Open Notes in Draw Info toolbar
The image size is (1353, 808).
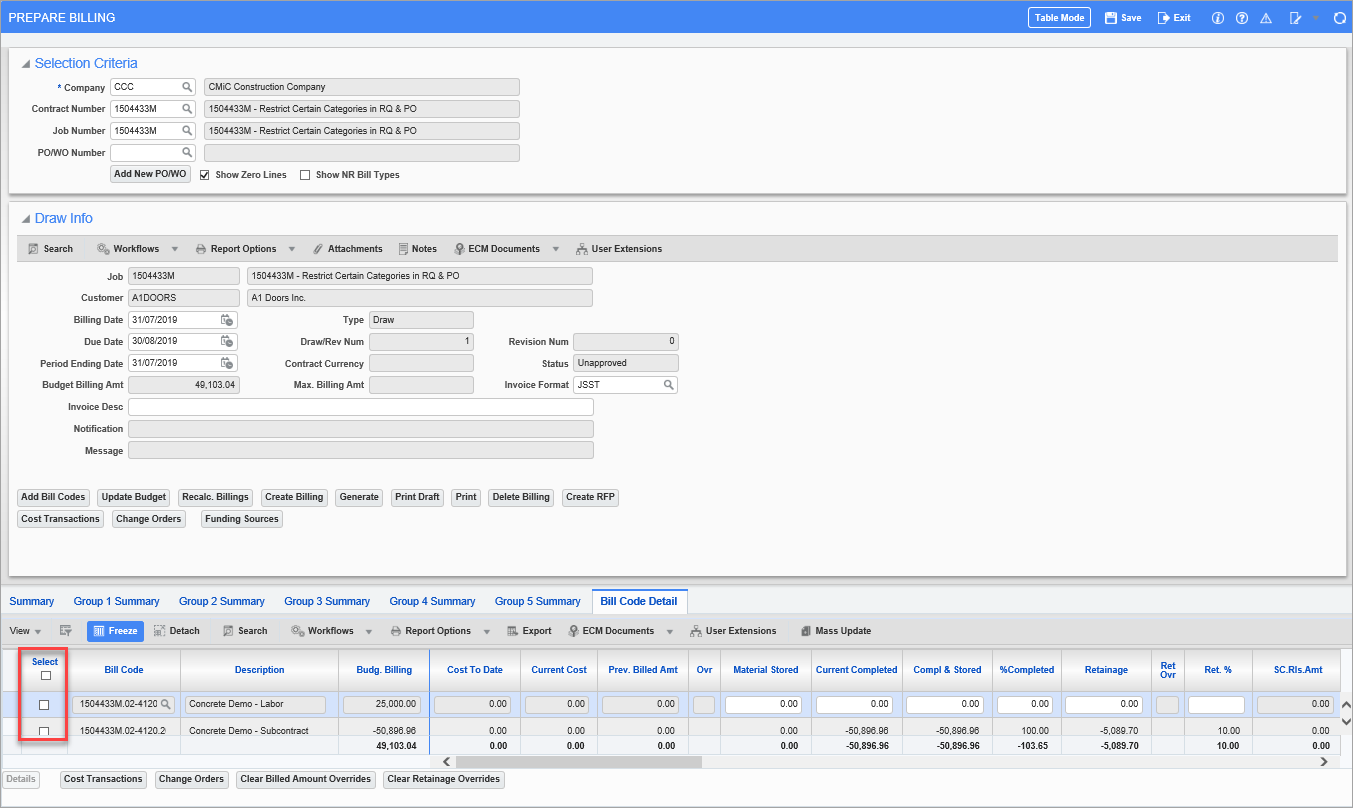click(x=417, y=249)
